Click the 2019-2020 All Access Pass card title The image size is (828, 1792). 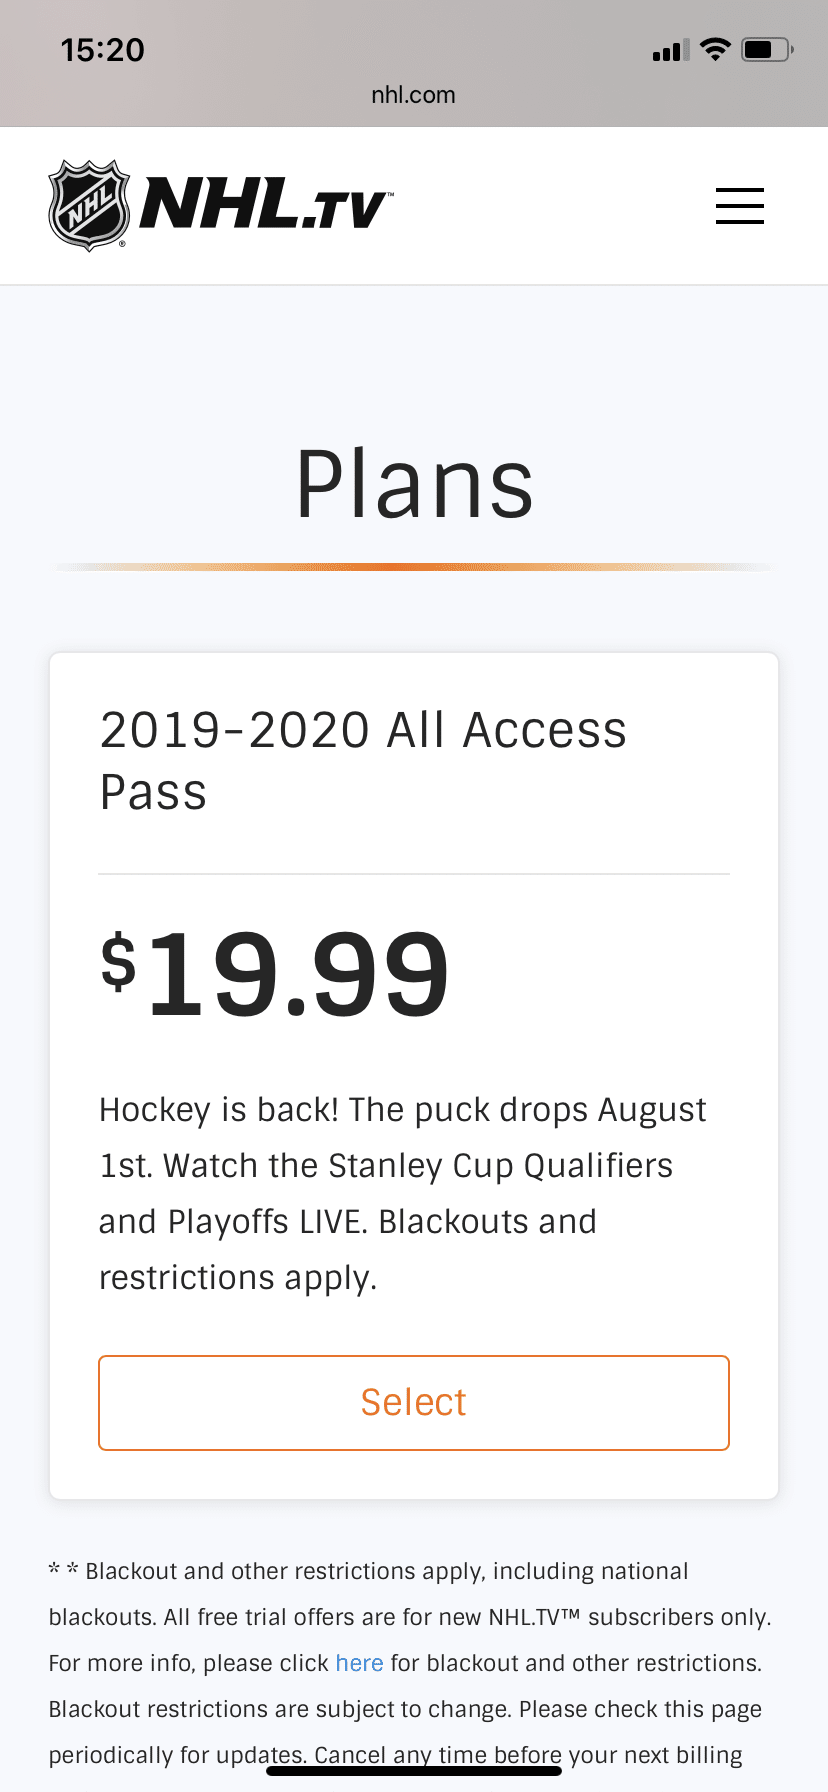363,760
